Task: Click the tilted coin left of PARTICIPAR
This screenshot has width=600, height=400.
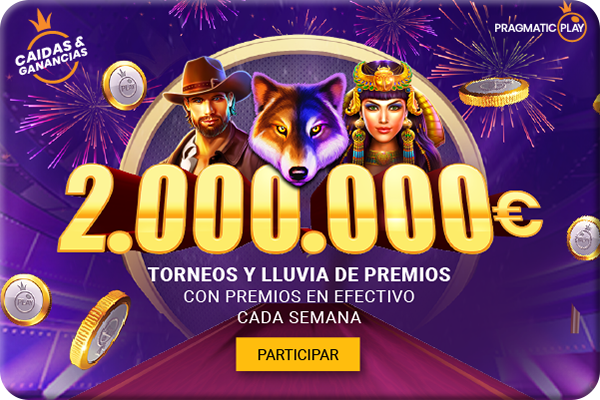Action: 100,330
